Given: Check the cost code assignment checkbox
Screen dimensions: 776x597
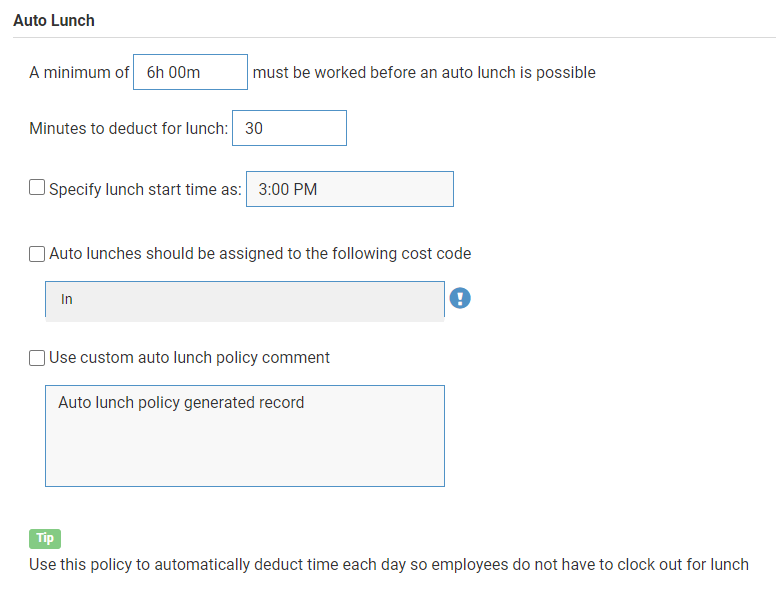Looking at the screenshot, I should point(37,254).
